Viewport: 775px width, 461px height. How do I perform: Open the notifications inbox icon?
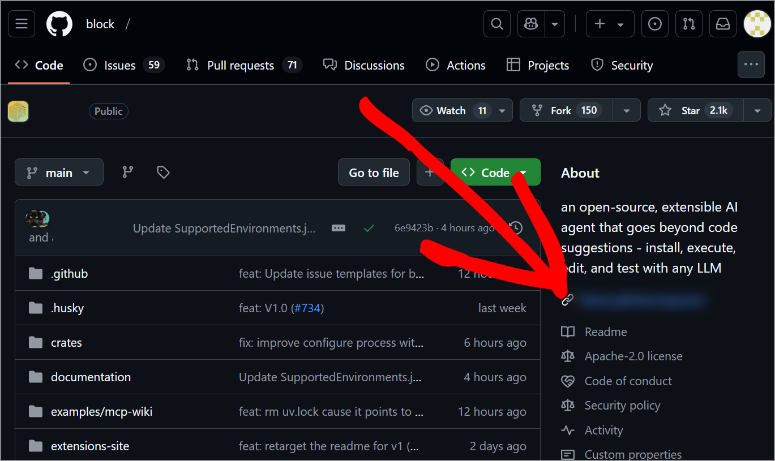tap(723, 24)
